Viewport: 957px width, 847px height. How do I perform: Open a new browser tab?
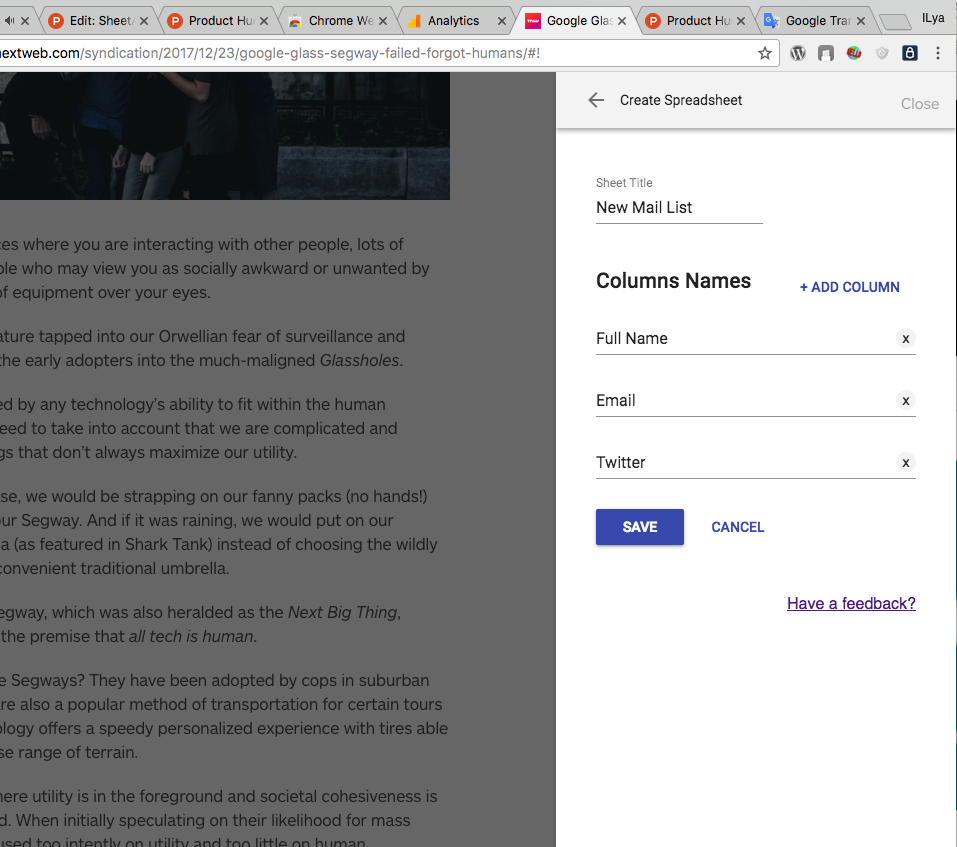(895, 23)
